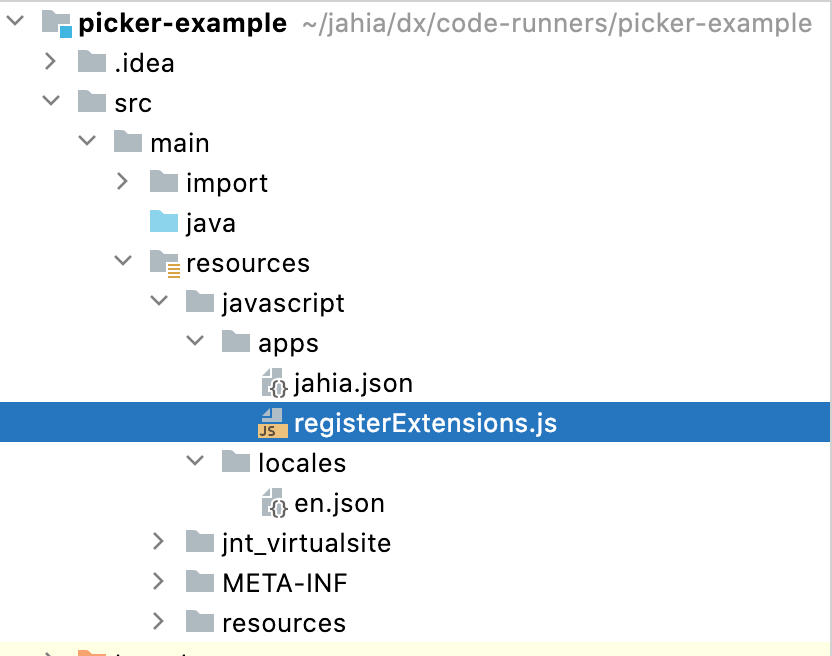Expand the jnt_virtualsite folder
Screen dimensions: 832x656
(x=158, y=542)
